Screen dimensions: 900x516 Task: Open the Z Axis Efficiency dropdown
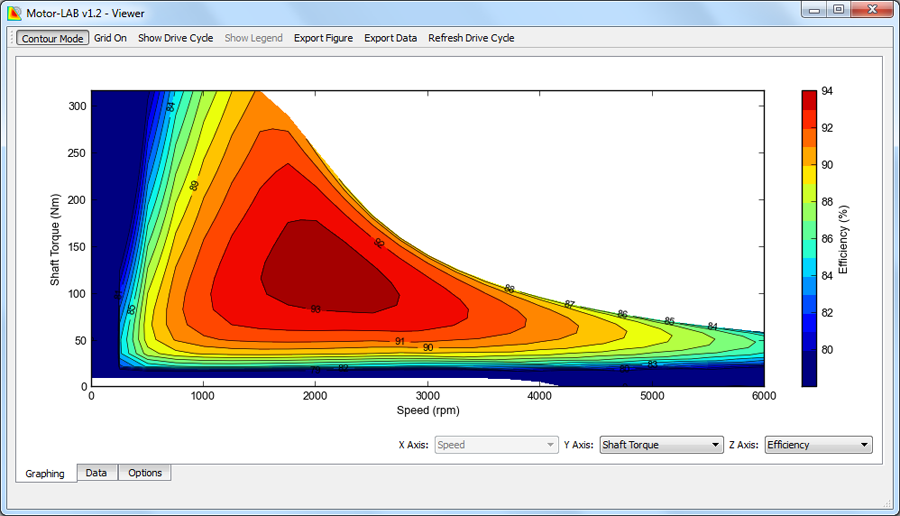[x=818, y=445]
